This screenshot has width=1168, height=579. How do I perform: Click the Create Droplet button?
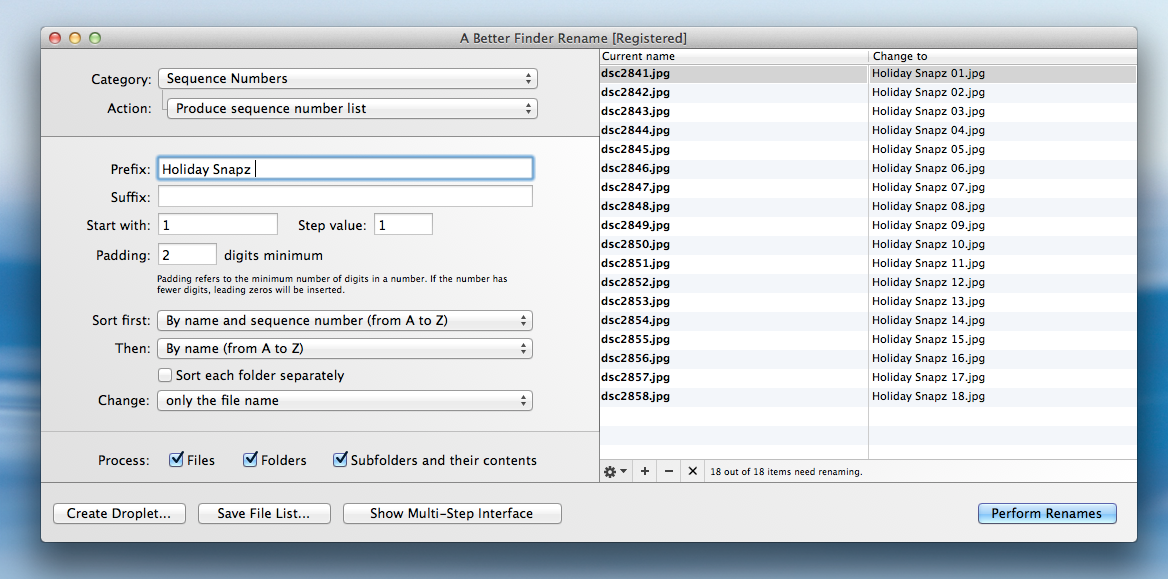(119, 513)
